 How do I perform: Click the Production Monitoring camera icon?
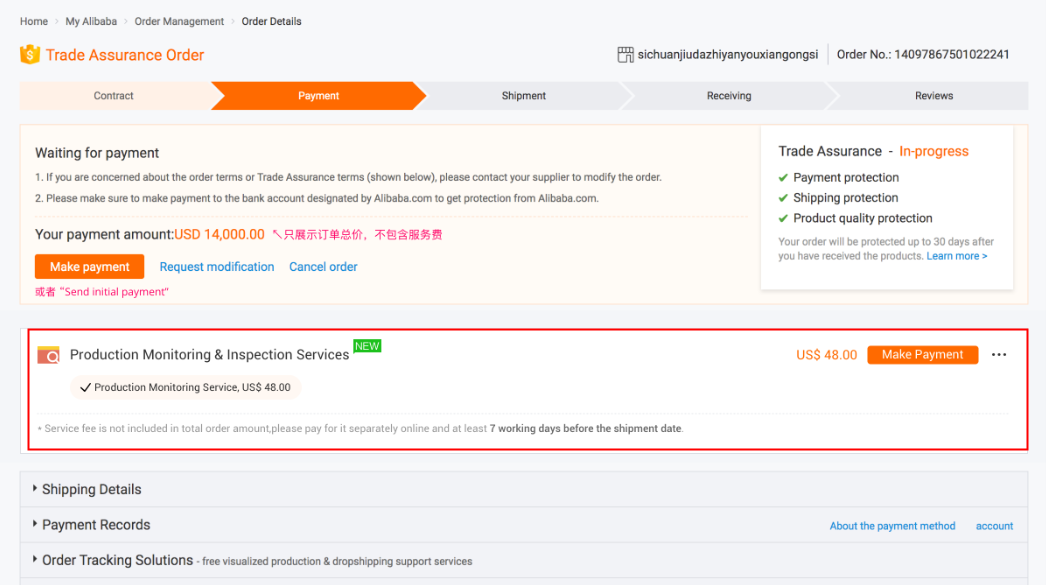coord(48,355)
